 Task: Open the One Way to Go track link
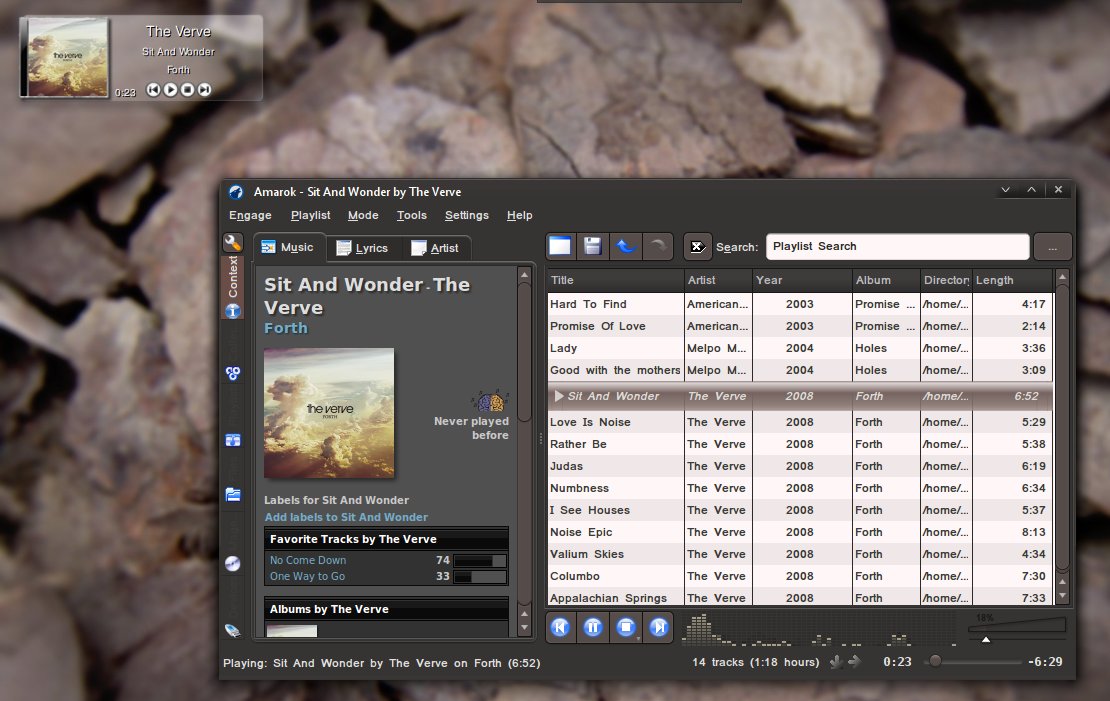coord(307,576)
